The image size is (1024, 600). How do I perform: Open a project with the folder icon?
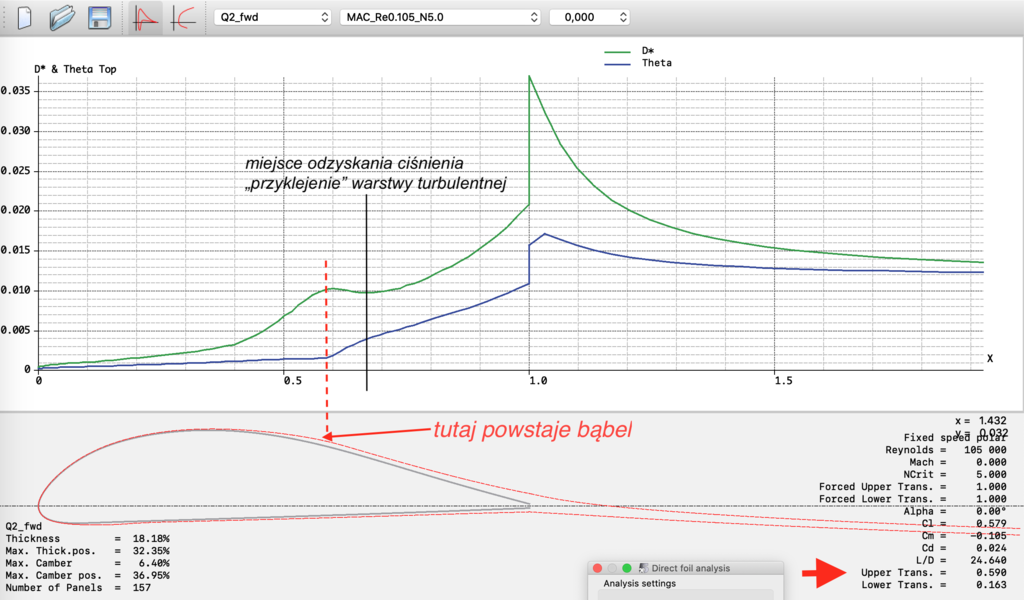point(63,18)
